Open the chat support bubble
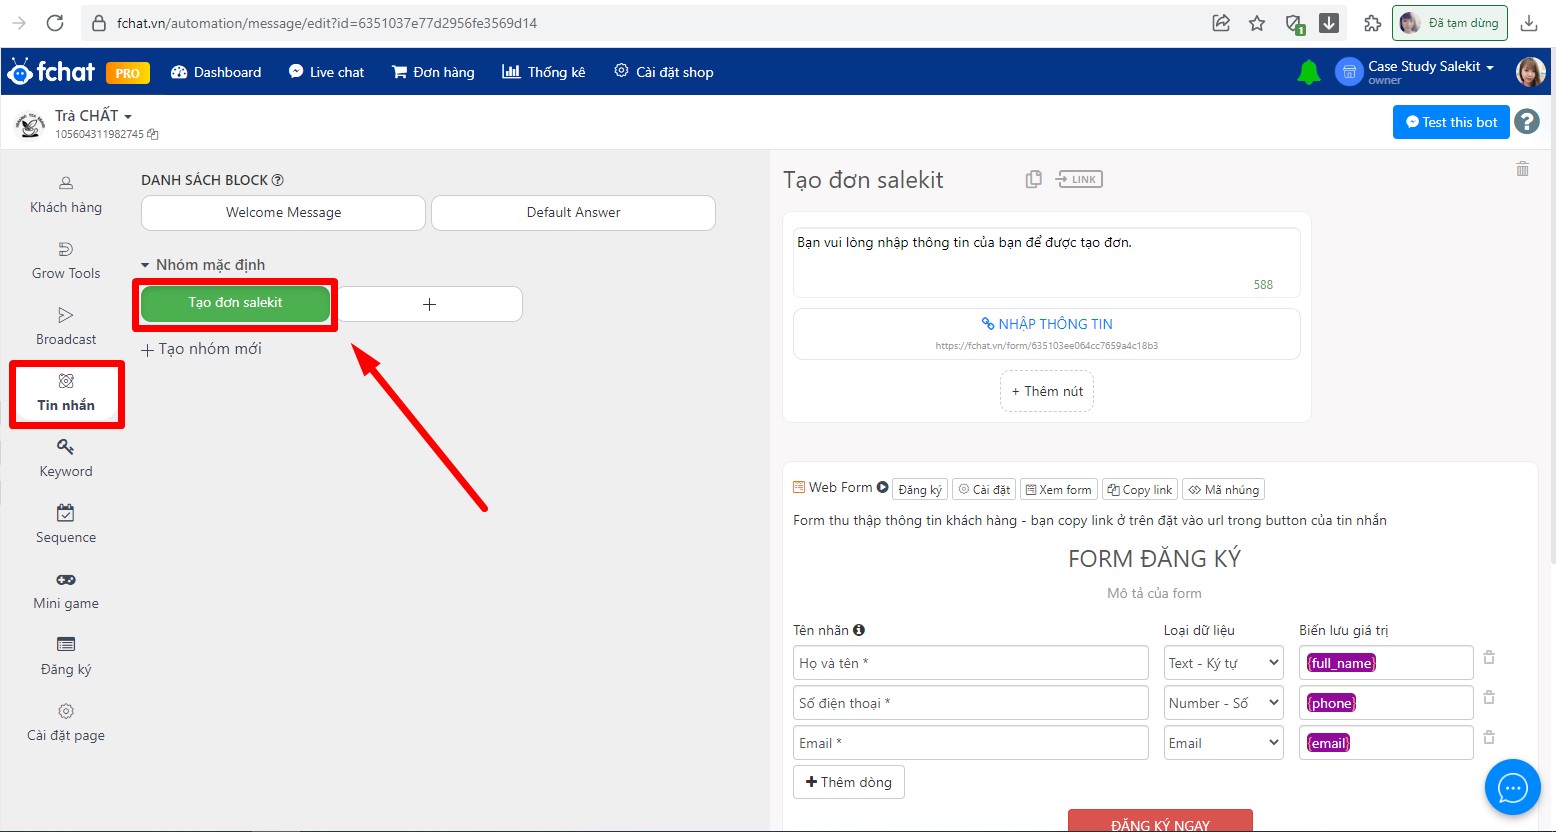 point(1513,788)
